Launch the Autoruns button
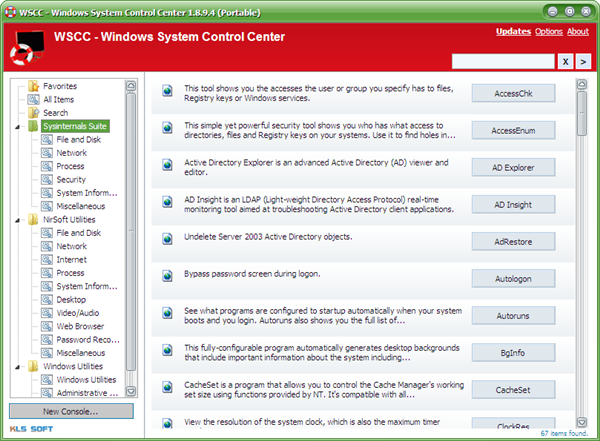The height and width of the screenshot is (441, 600). tap(514, 316)
